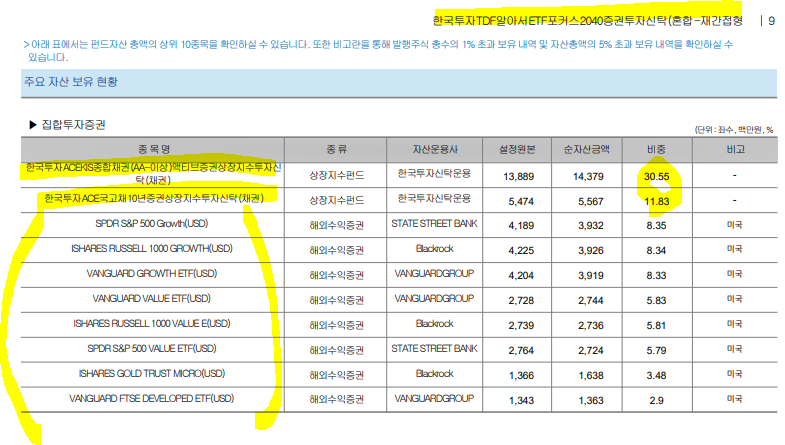The width and height of the screenshot is (785, 445).
Task: Click the 11.83 weight value
Action: [x=656, y=201]
